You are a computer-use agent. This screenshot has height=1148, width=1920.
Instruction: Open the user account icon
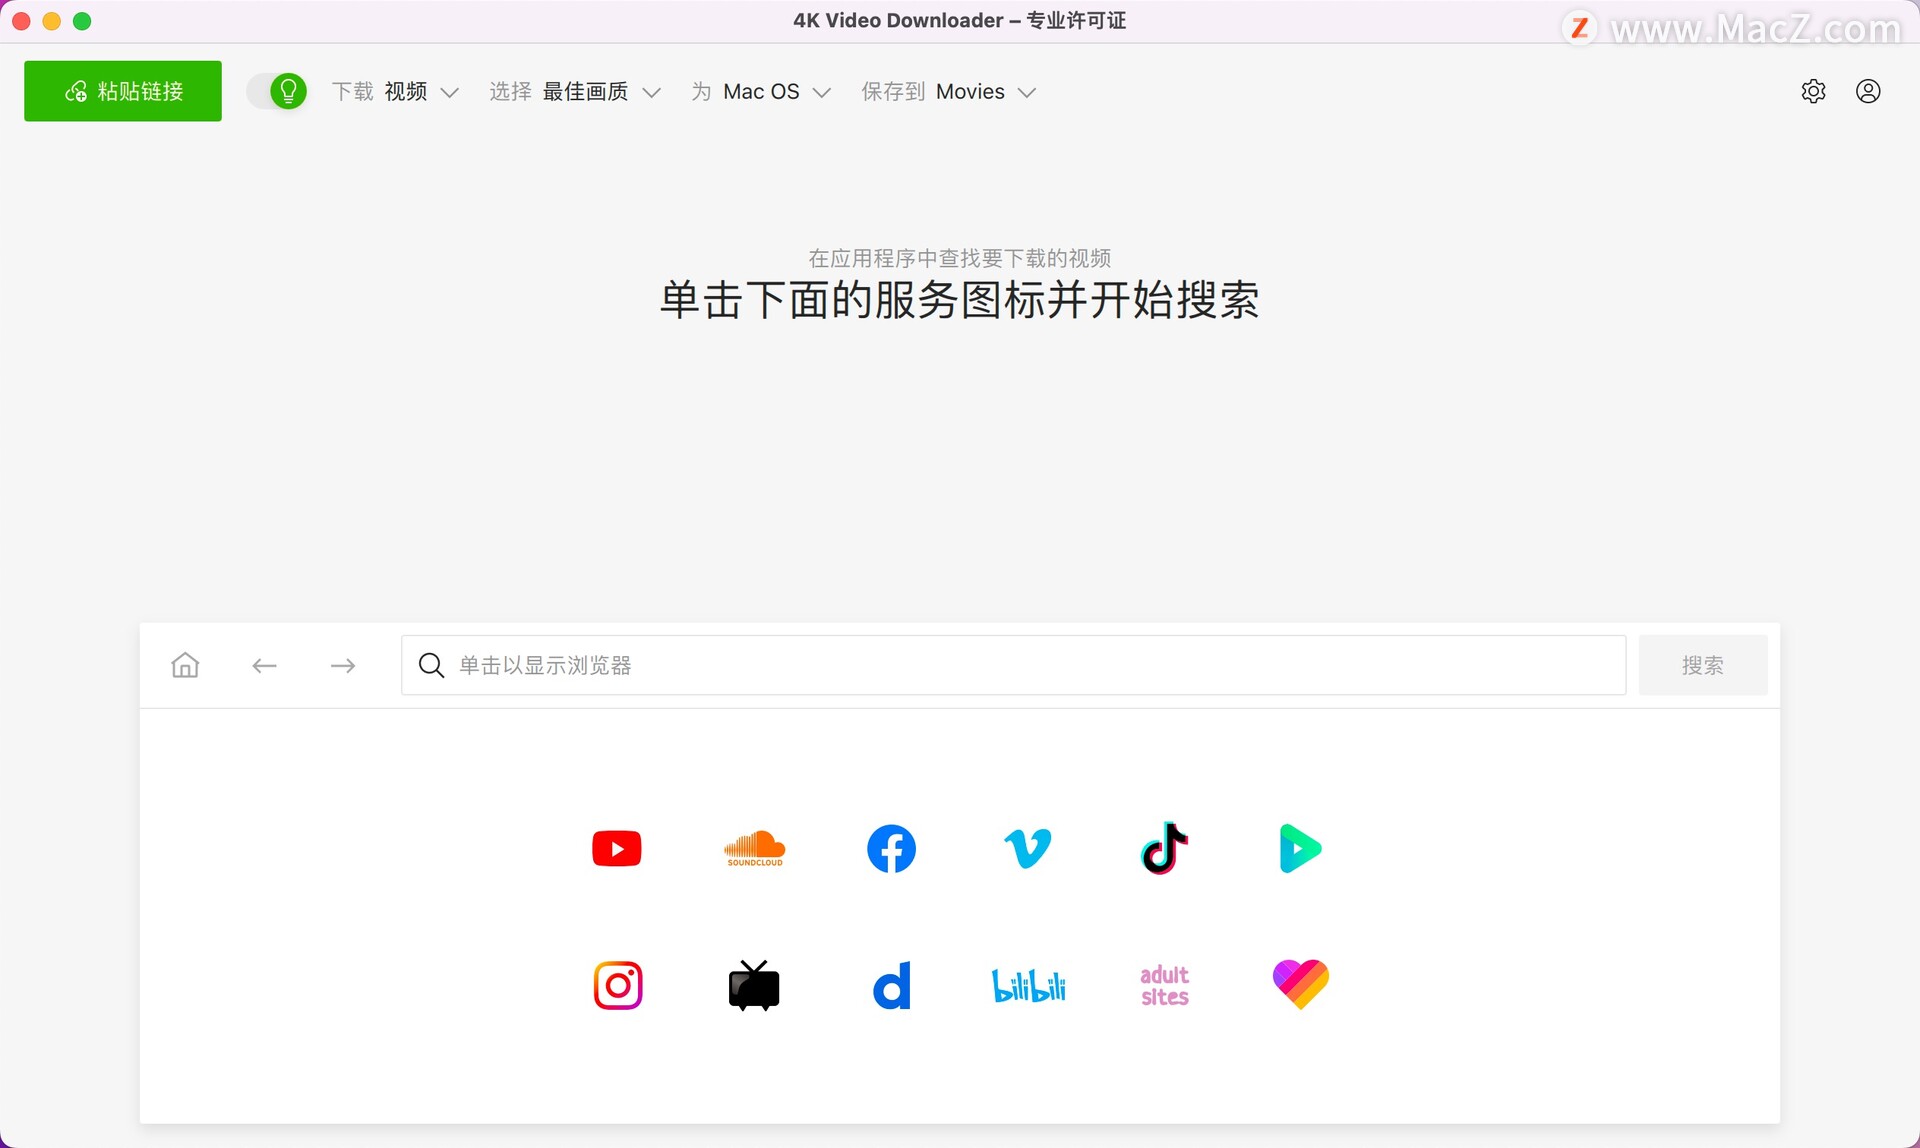pos(1868,91)
